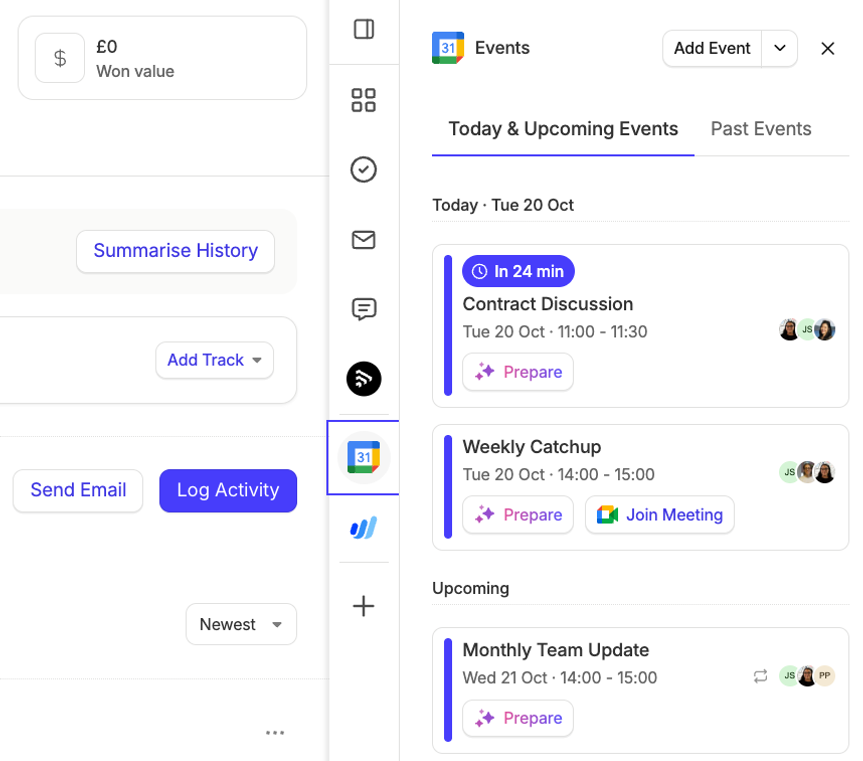Screen dimensions: 863x761
Task: Open the three-dots more options menu
Action: click(x=275, y=732)
